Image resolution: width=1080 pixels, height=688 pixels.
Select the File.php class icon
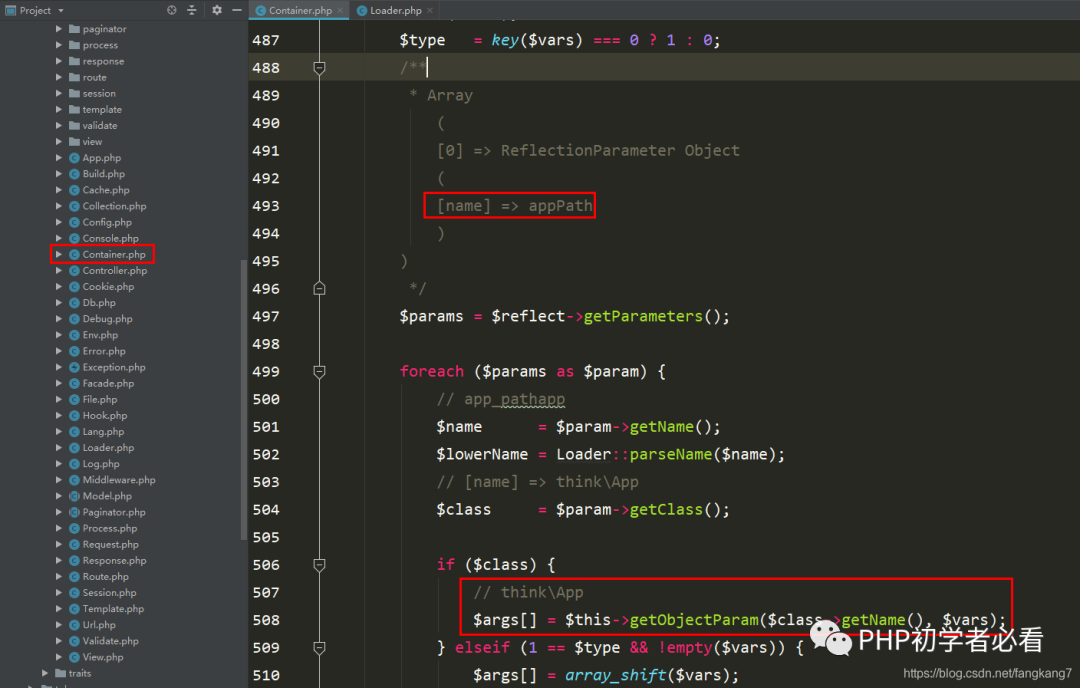coord(74,399)
